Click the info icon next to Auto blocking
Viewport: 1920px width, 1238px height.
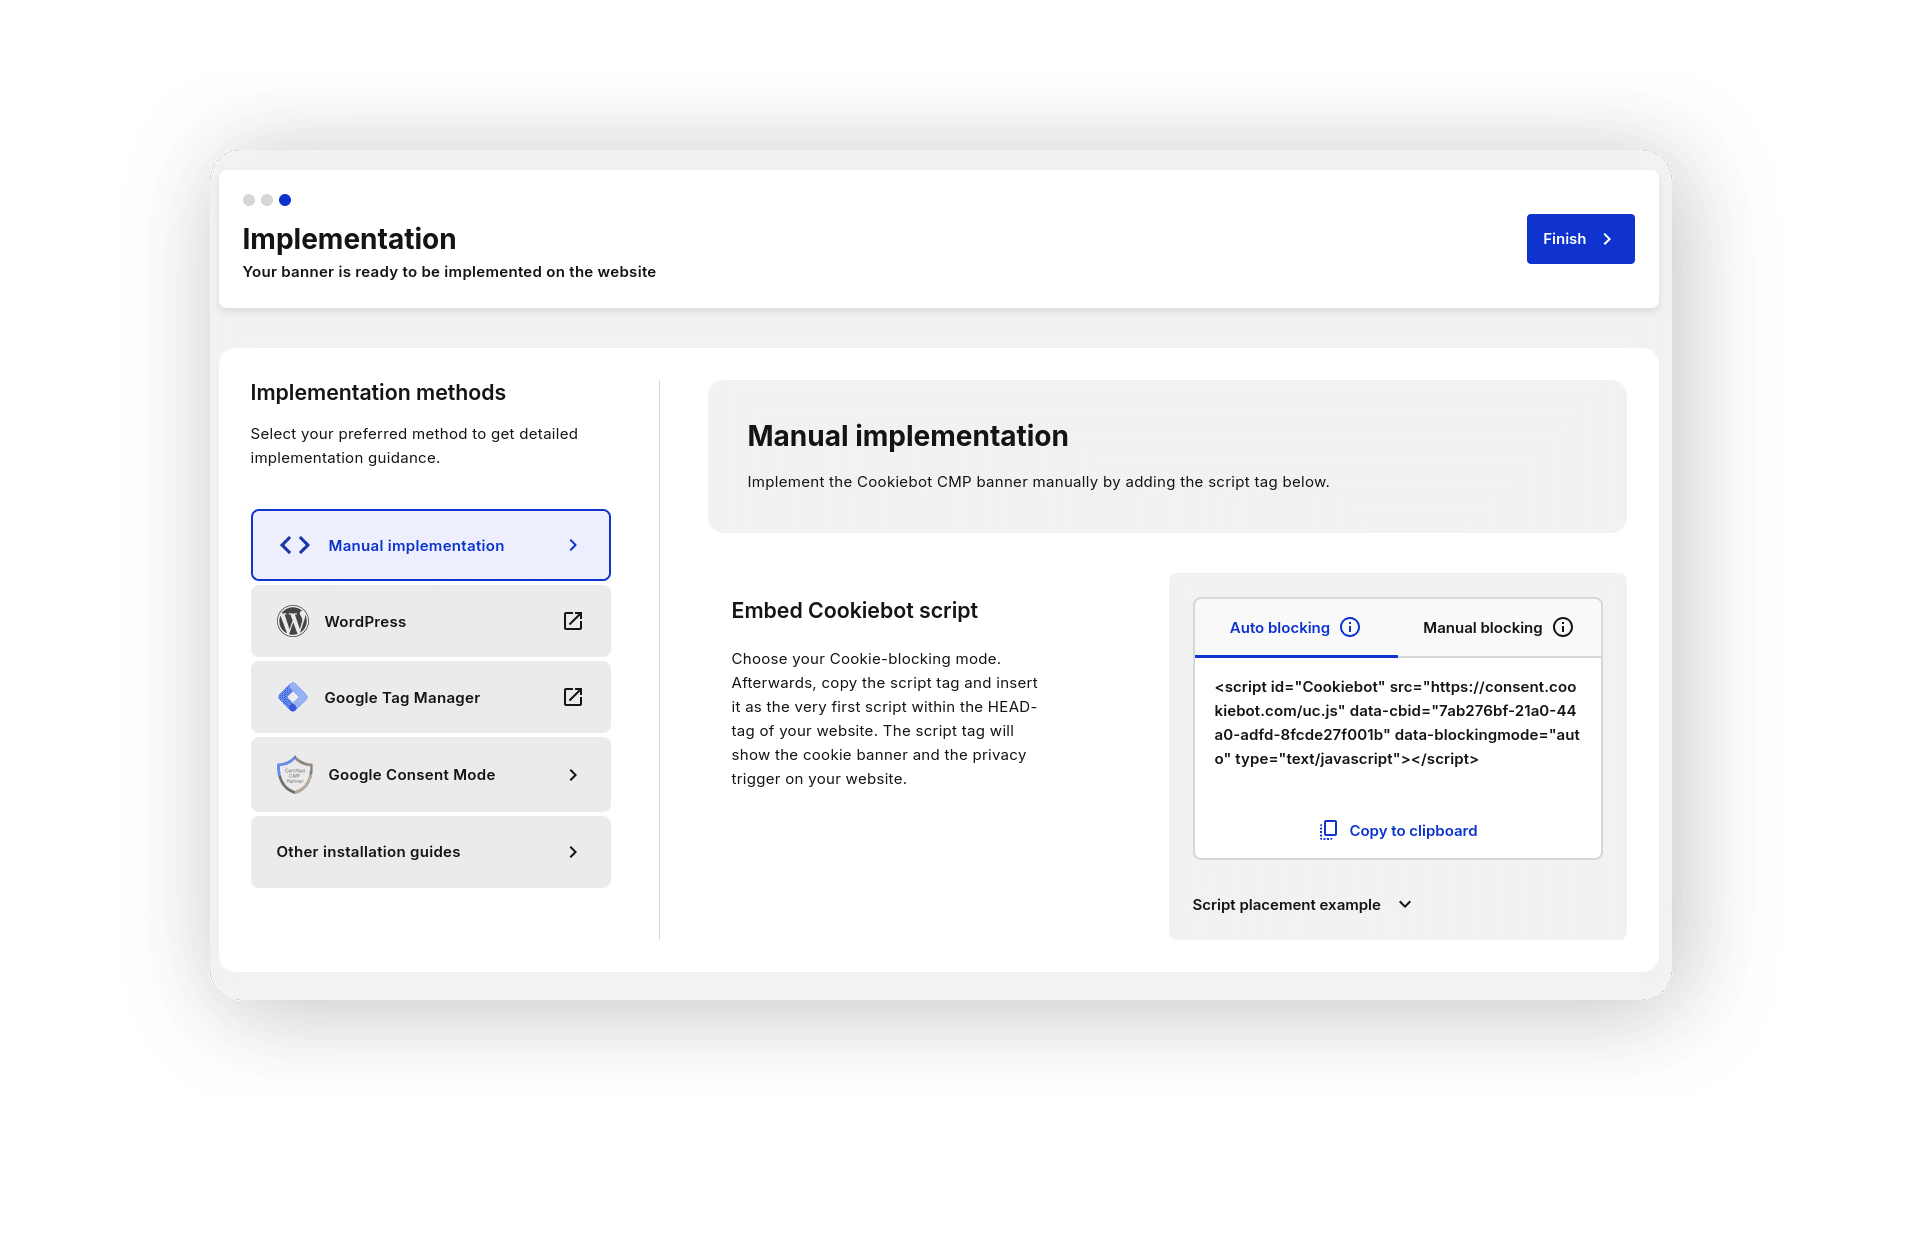[x=1350, y=627]
